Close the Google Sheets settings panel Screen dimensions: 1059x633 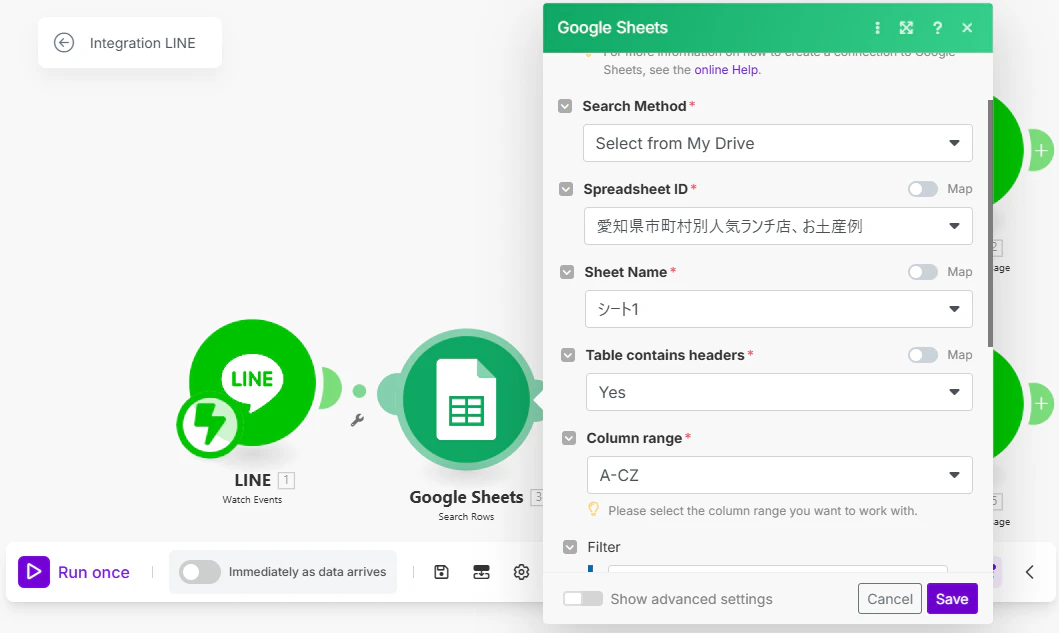point(967,28)
